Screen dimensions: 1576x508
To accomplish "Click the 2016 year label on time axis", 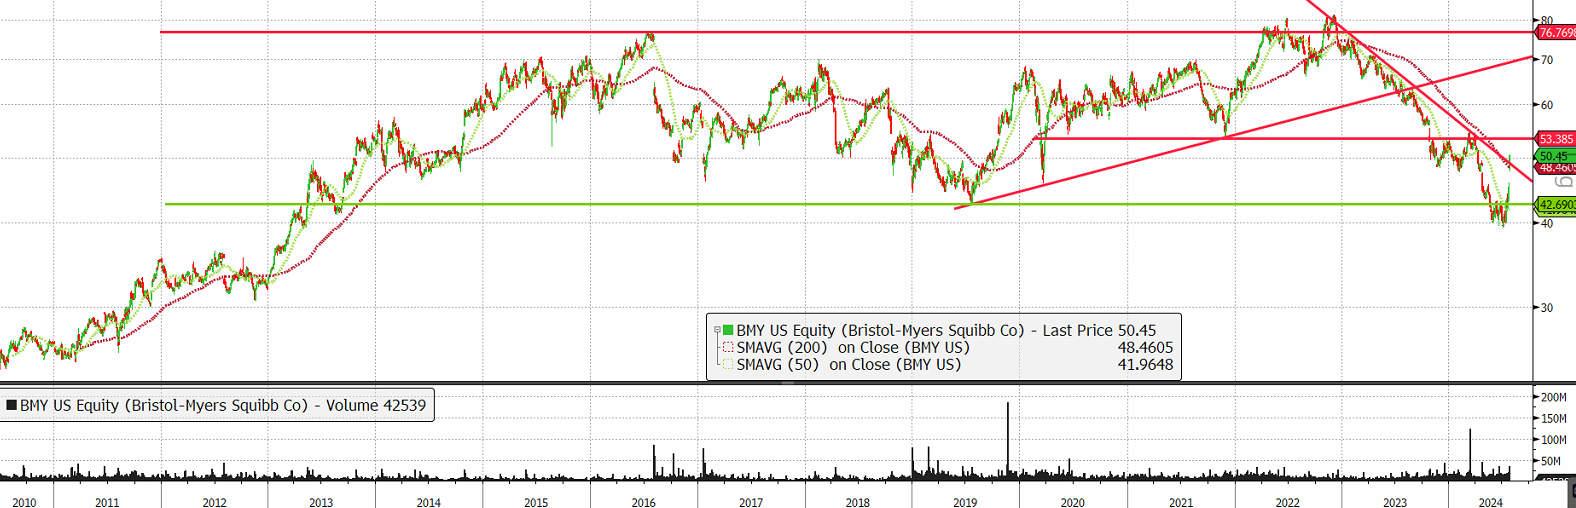I will (x=644, y=502).
